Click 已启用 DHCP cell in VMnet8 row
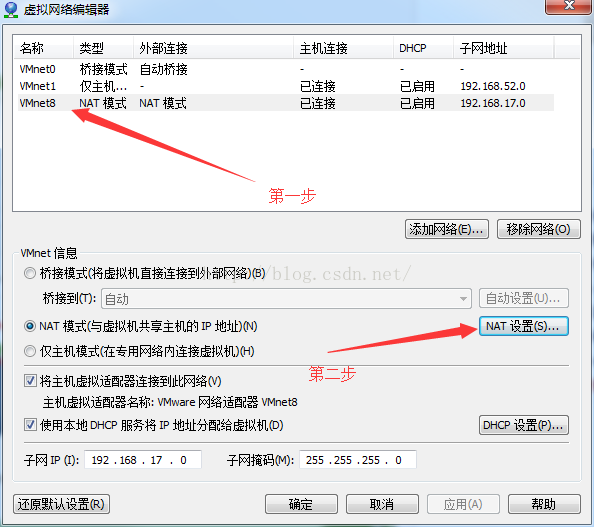The image size is (594, 527). pos(417,103)
